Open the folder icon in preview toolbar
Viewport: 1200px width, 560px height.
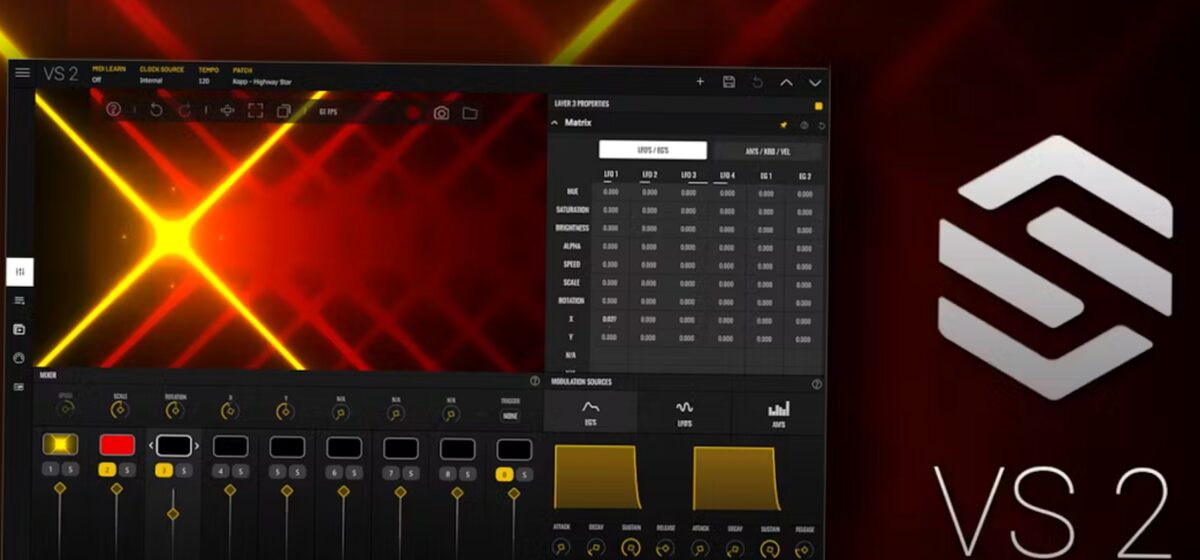[470, 113]
